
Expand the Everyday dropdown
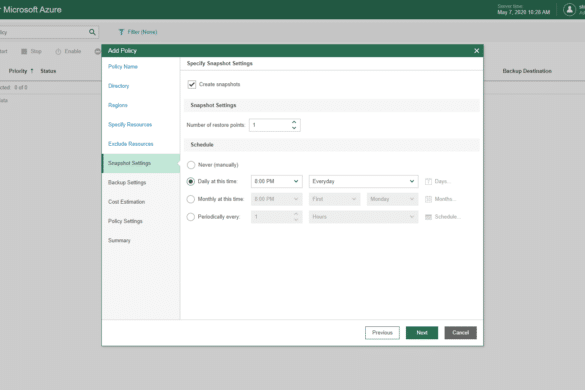(x=363, y=181)
